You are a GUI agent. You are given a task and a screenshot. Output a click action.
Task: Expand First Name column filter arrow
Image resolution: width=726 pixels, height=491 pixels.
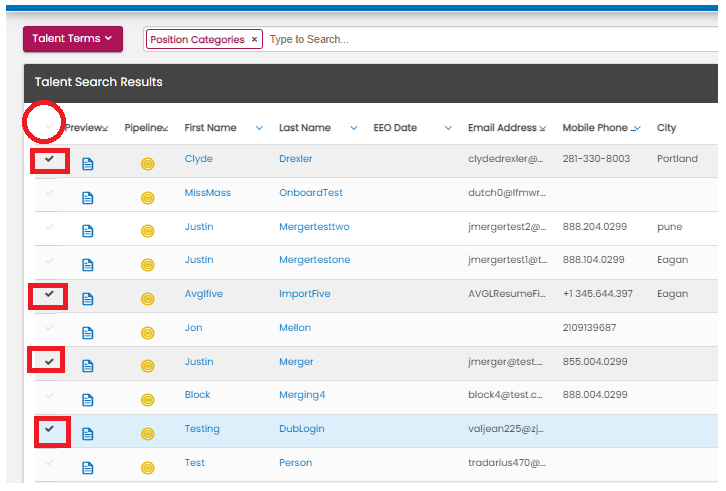click(259, 128)
